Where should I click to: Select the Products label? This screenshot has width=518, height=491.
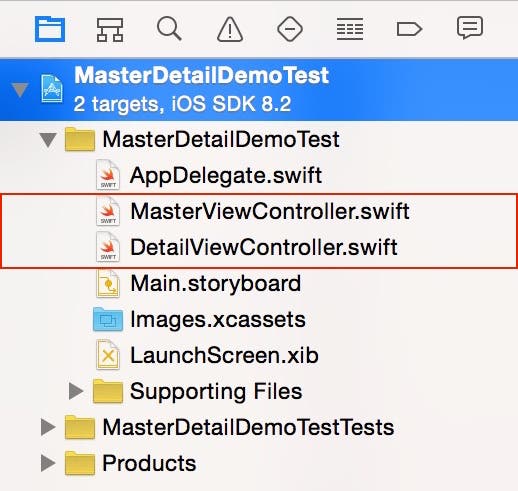tap(149, 463)
